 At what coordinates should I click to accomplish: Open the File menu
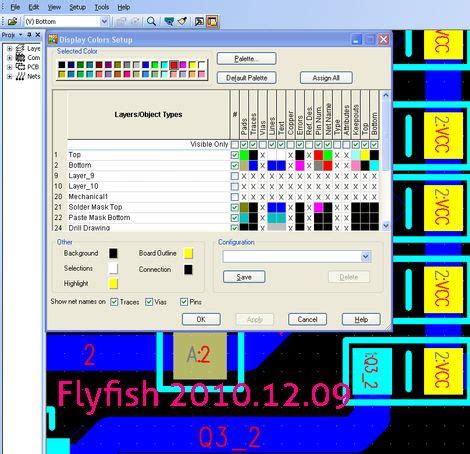(x=15, y=7)
